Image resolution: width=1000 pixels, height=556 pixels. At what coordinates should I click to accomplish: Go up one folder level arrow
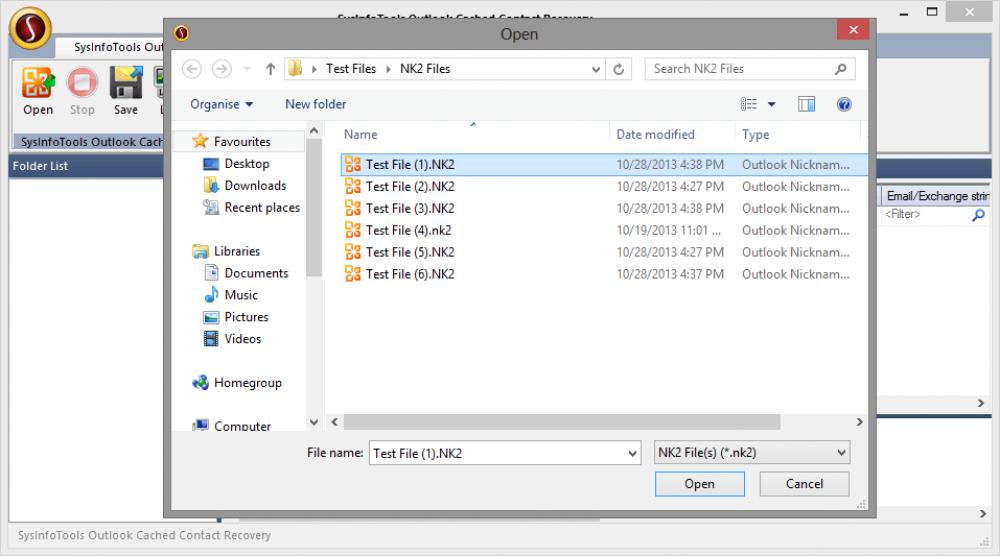click(x=270, y=69)
